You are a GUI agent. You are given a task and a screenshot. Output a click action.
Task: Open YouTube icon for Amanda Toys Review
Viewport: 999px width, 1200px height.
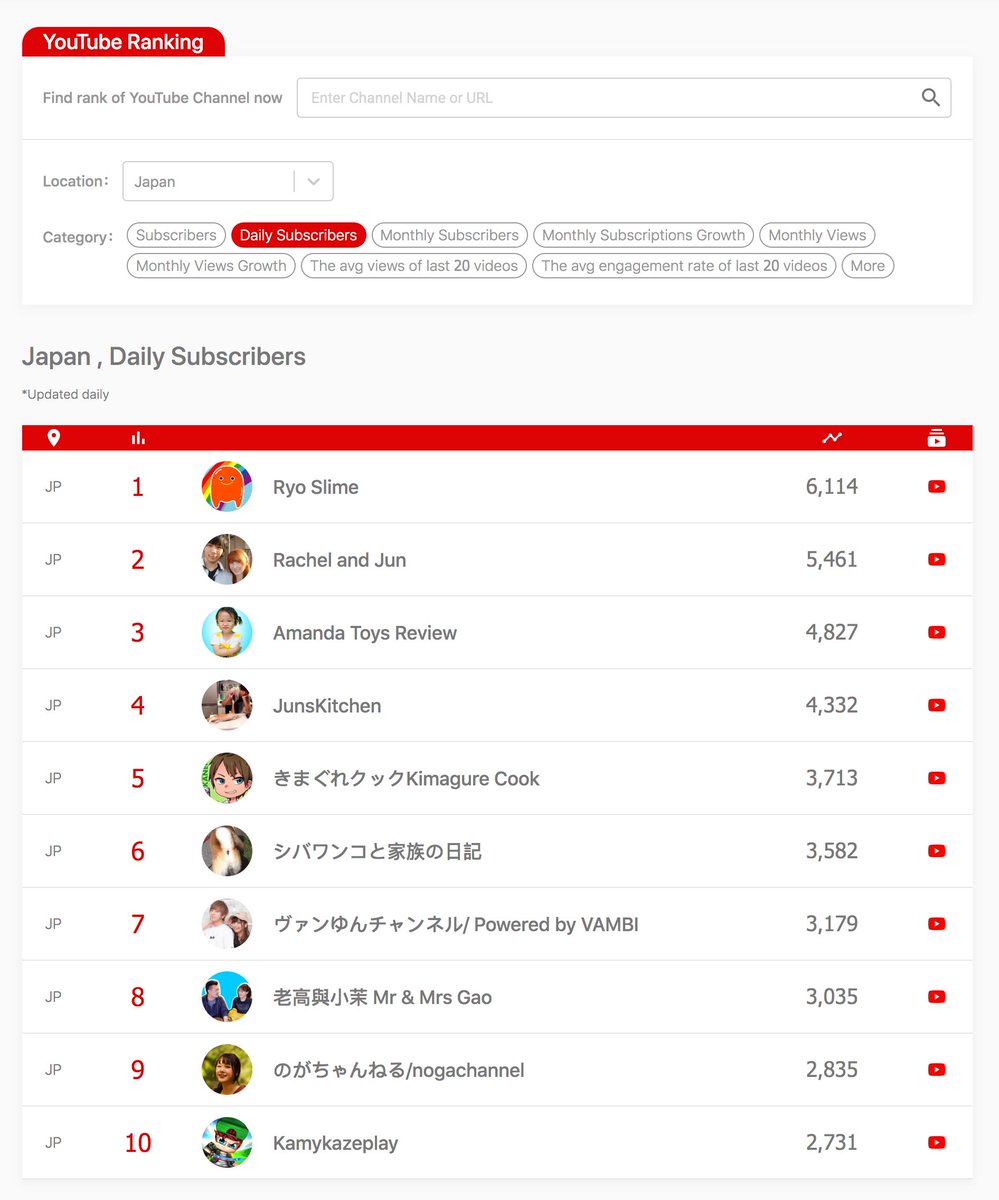pos(936,632)
